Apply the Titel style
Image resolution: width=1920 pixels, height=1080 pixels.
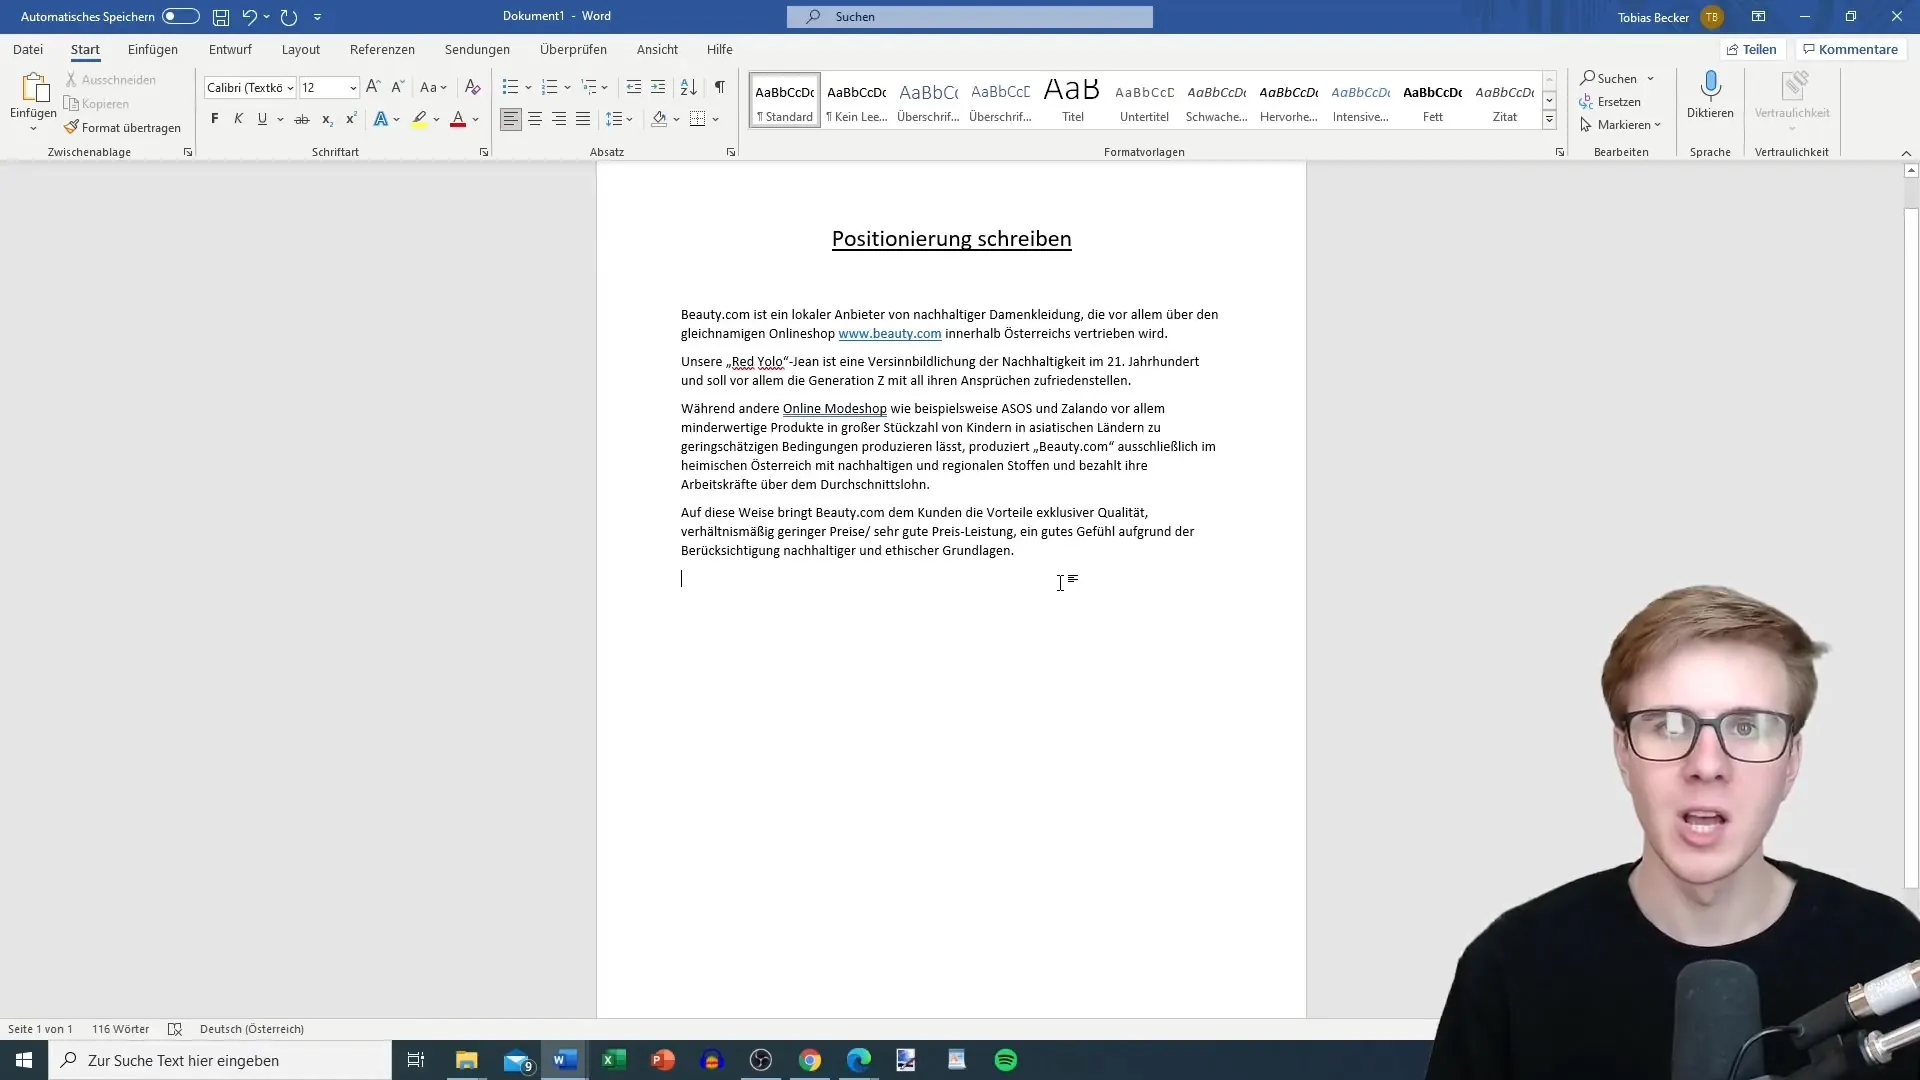click(1073, 99)
